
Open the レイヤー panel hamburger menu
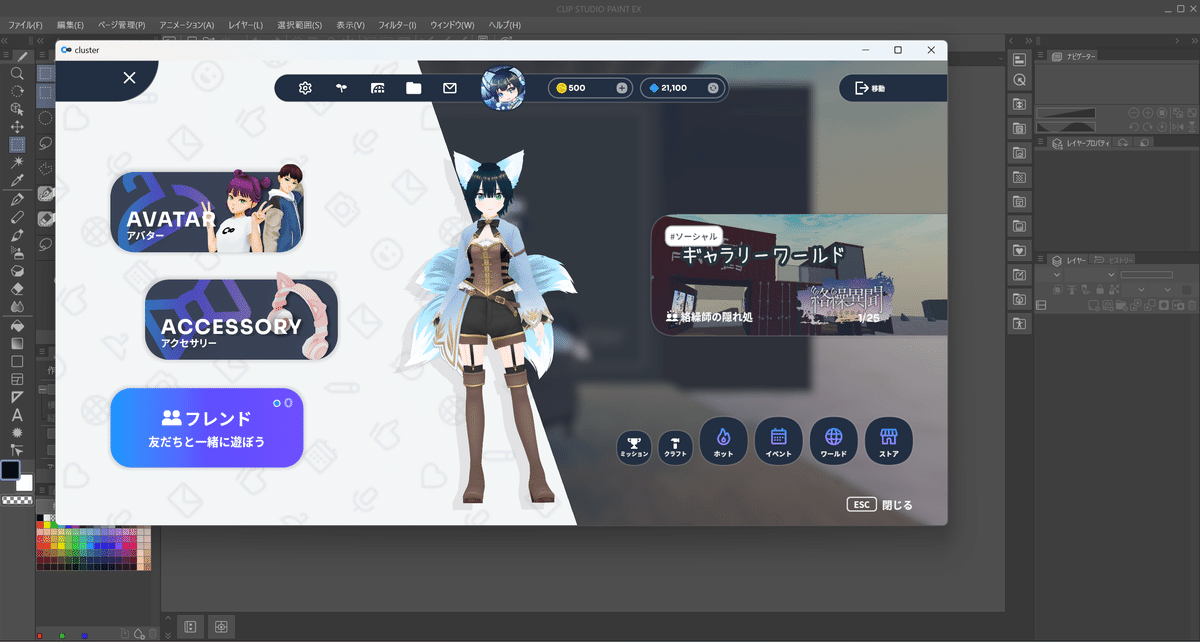pos(1040,260)
